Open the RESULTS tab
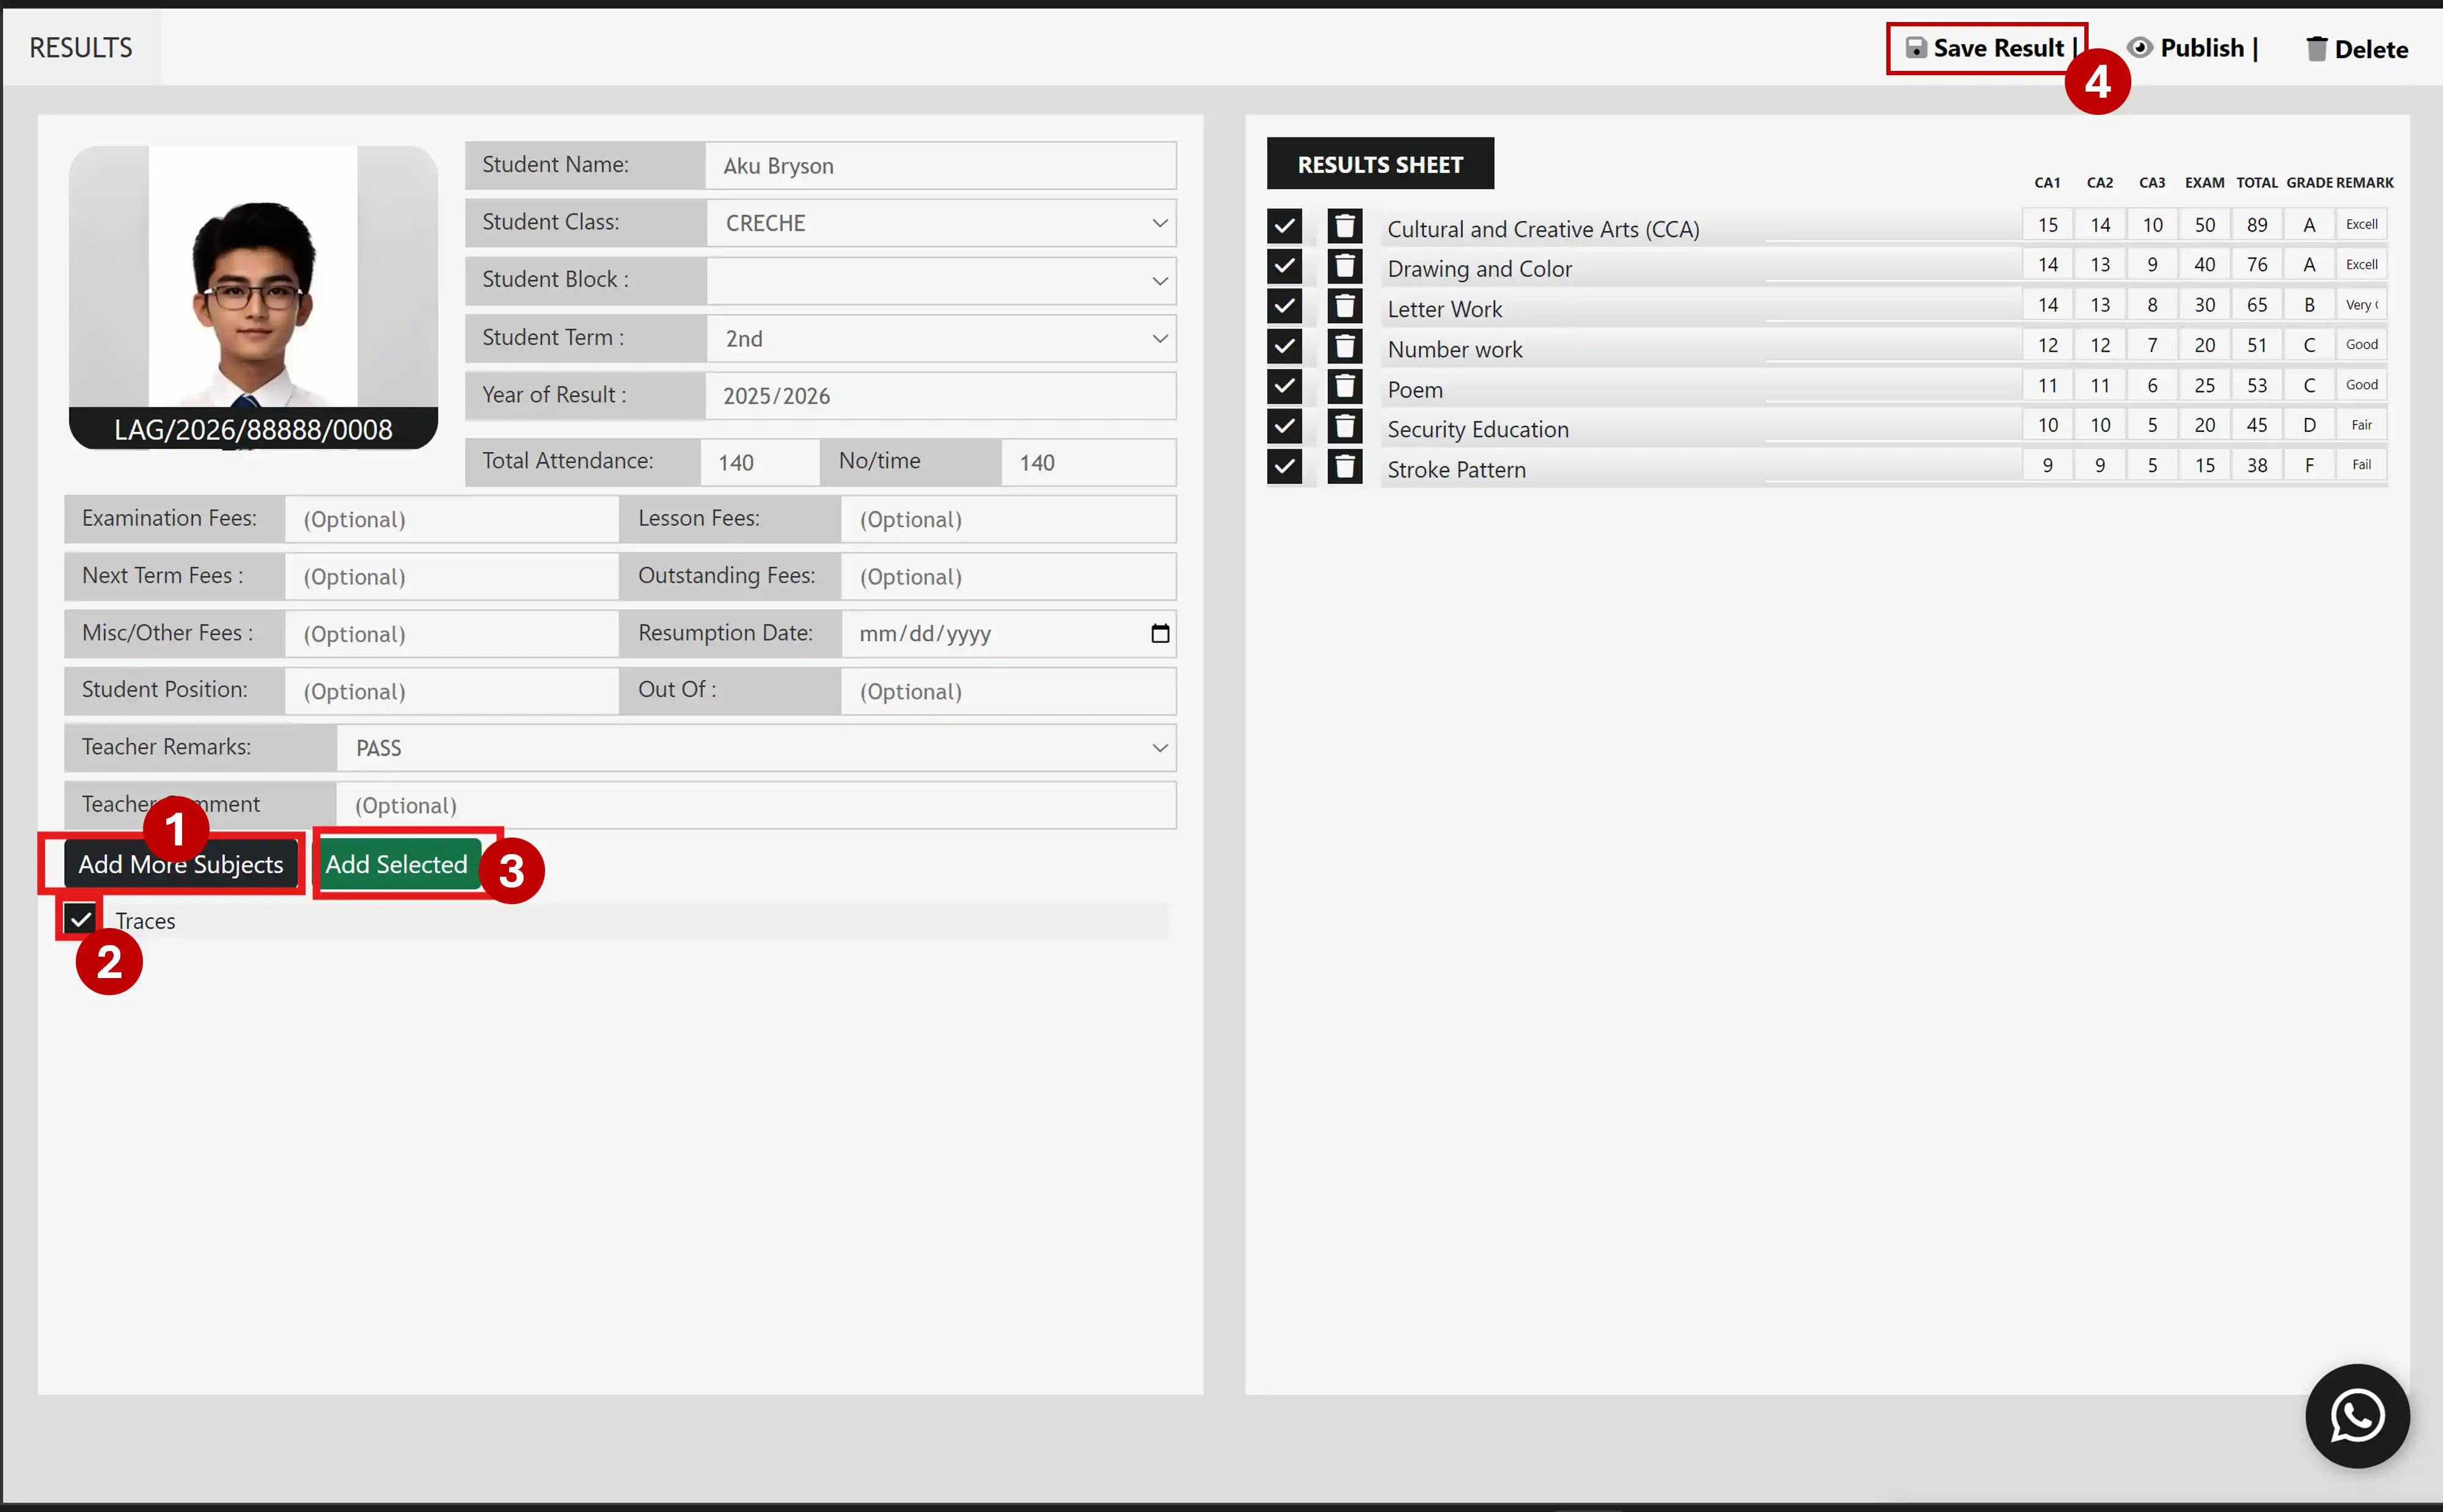 point(81,47)
